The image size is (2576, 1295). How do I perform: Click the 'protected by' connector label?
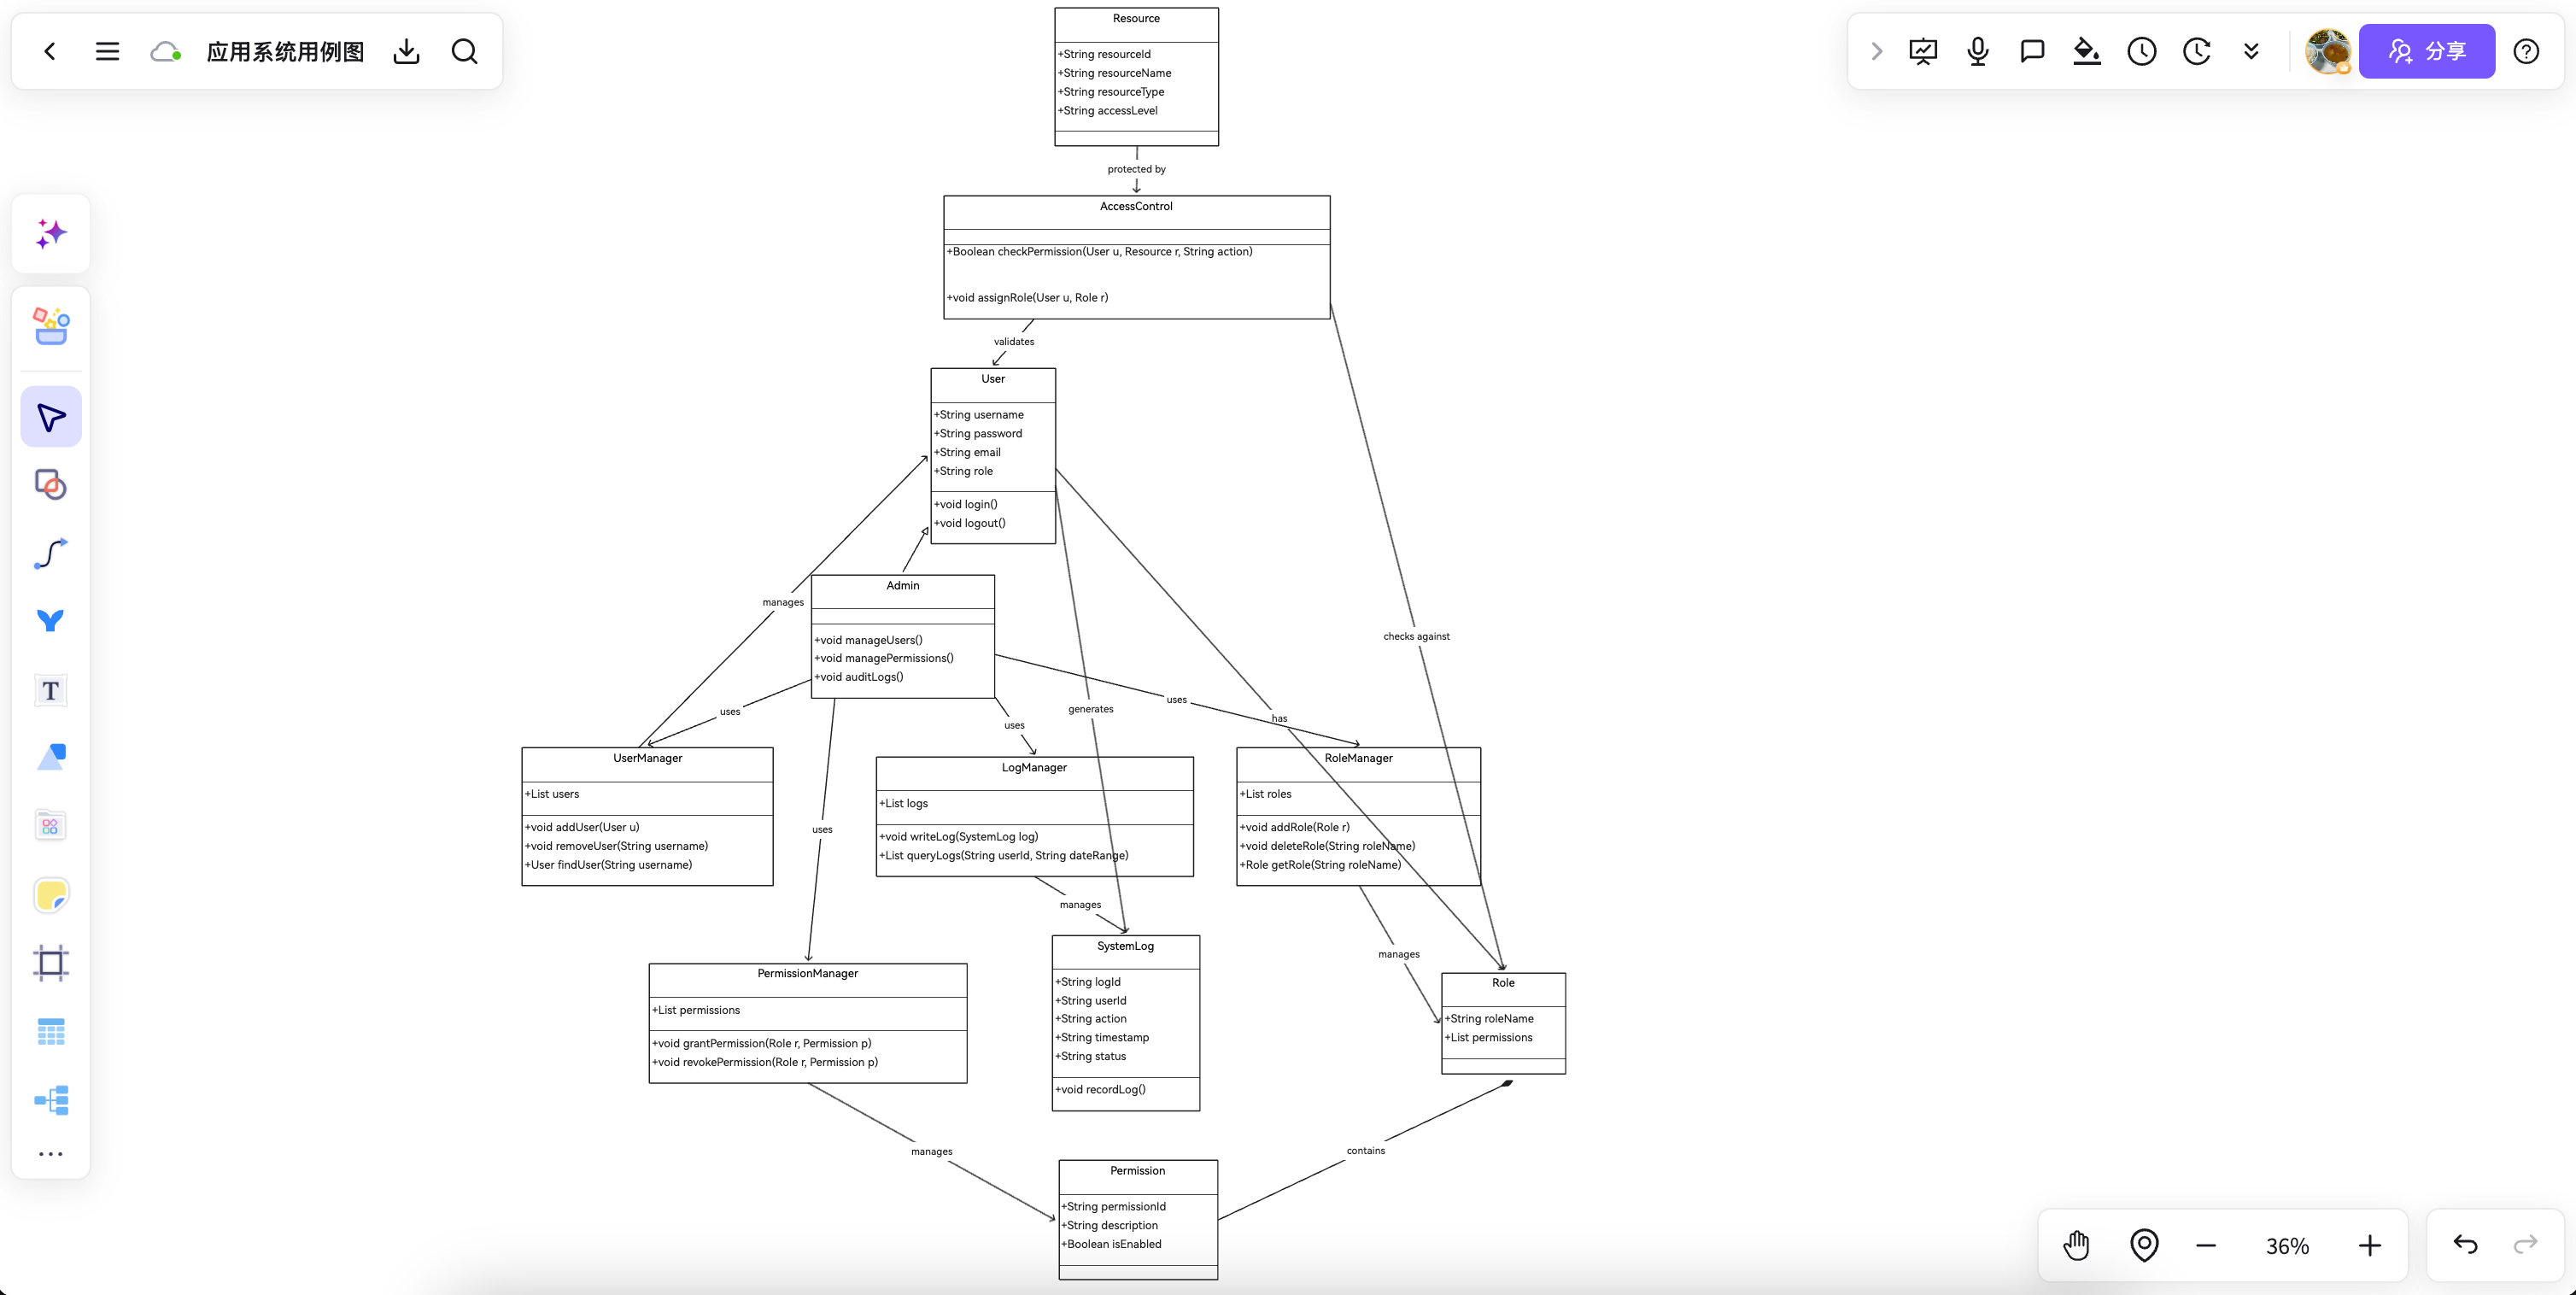click(x=1136, y=169)
